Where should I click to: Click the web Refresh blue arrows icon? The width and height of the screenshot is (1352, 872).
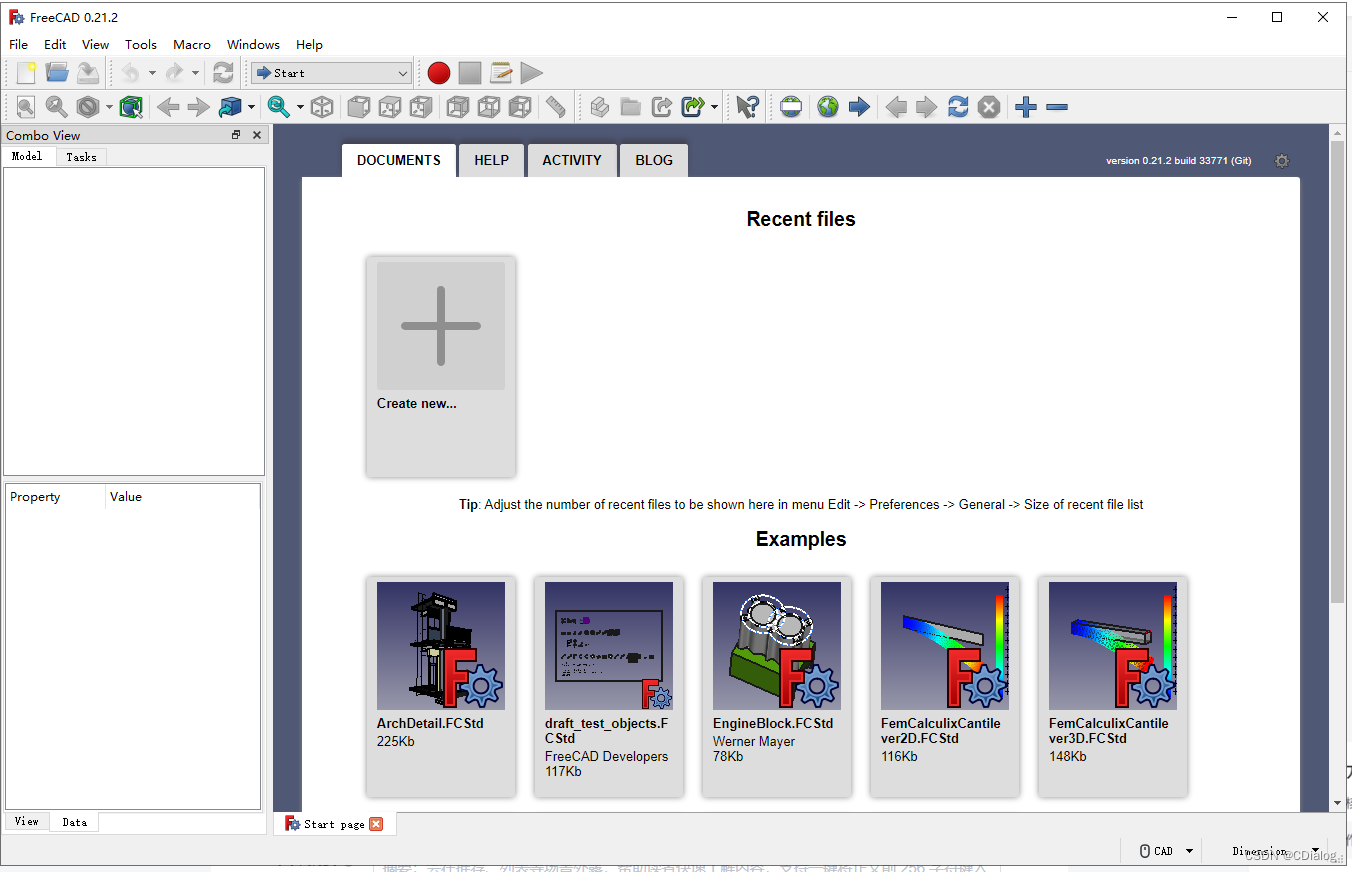958,107
